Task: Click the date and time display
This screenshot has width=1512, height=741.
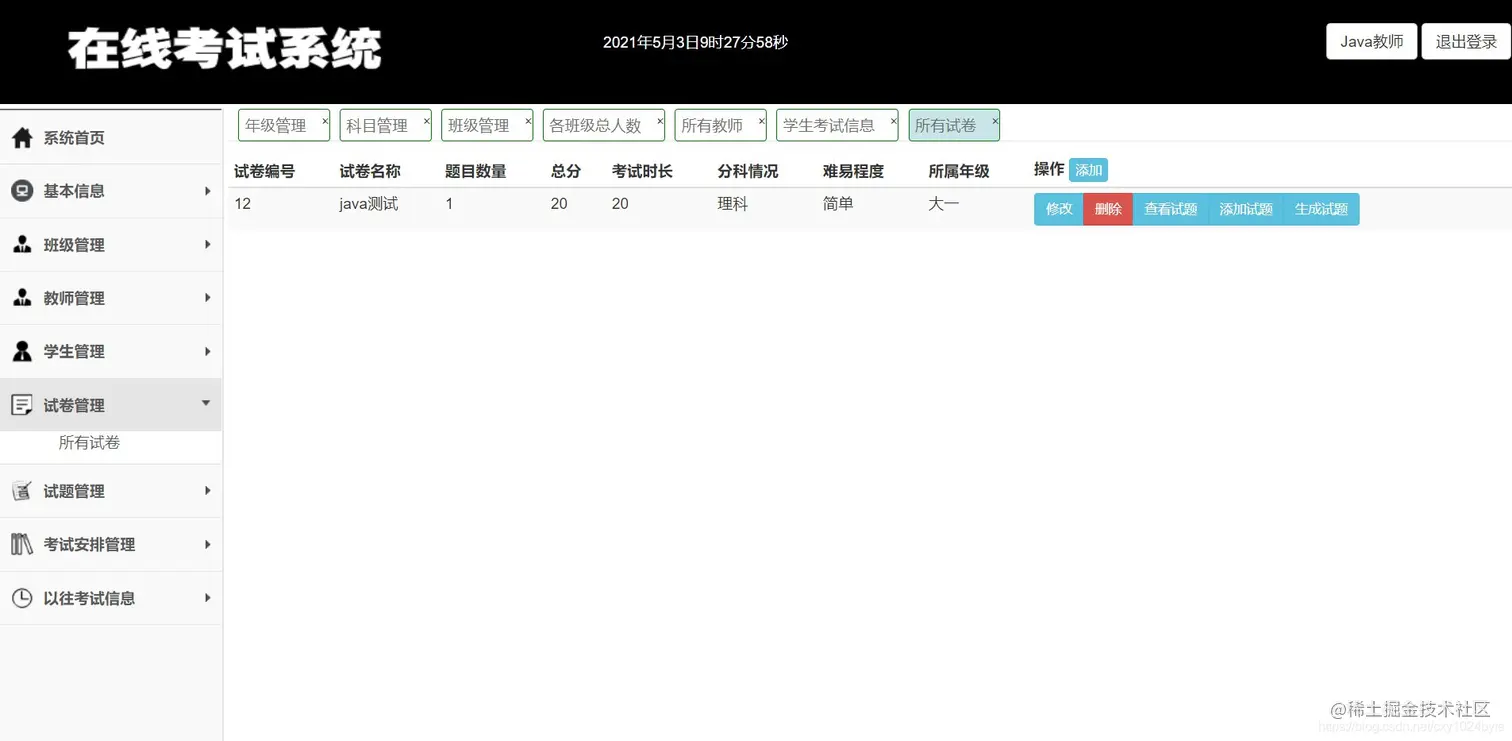Action: tap(695, 42)
